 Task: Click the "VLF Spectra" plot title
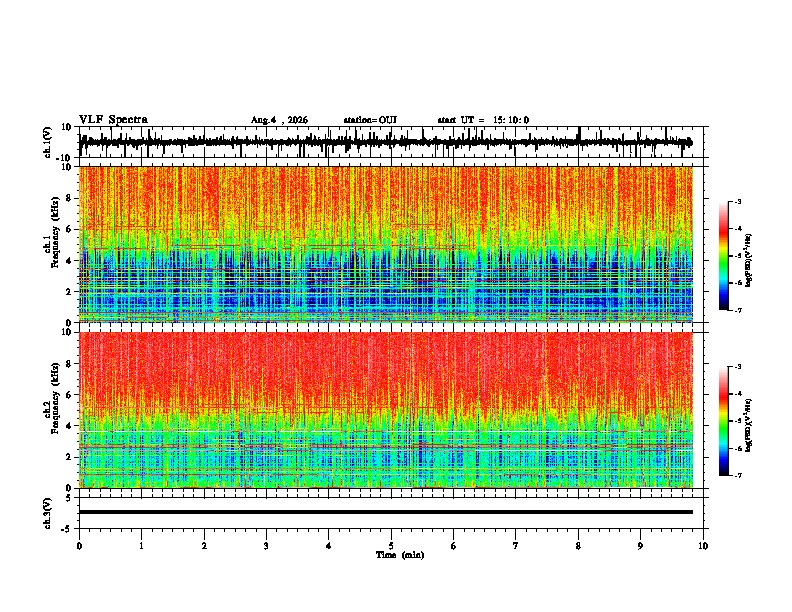click(113, 120)
